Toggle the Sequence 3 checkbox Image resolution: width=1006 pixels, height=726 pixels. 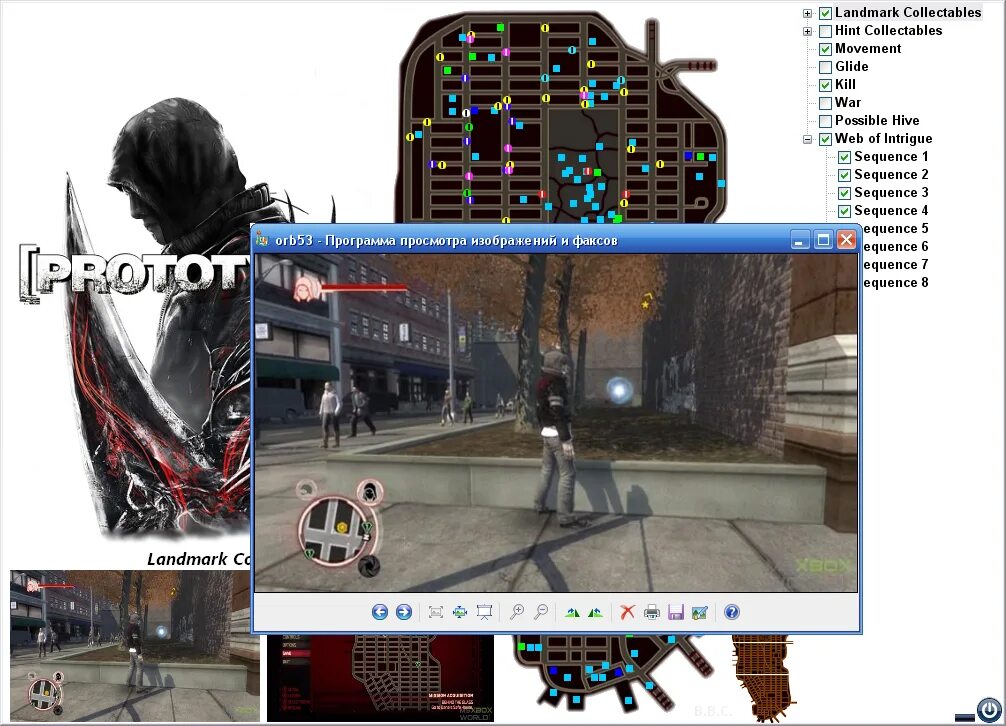[844, 193]
